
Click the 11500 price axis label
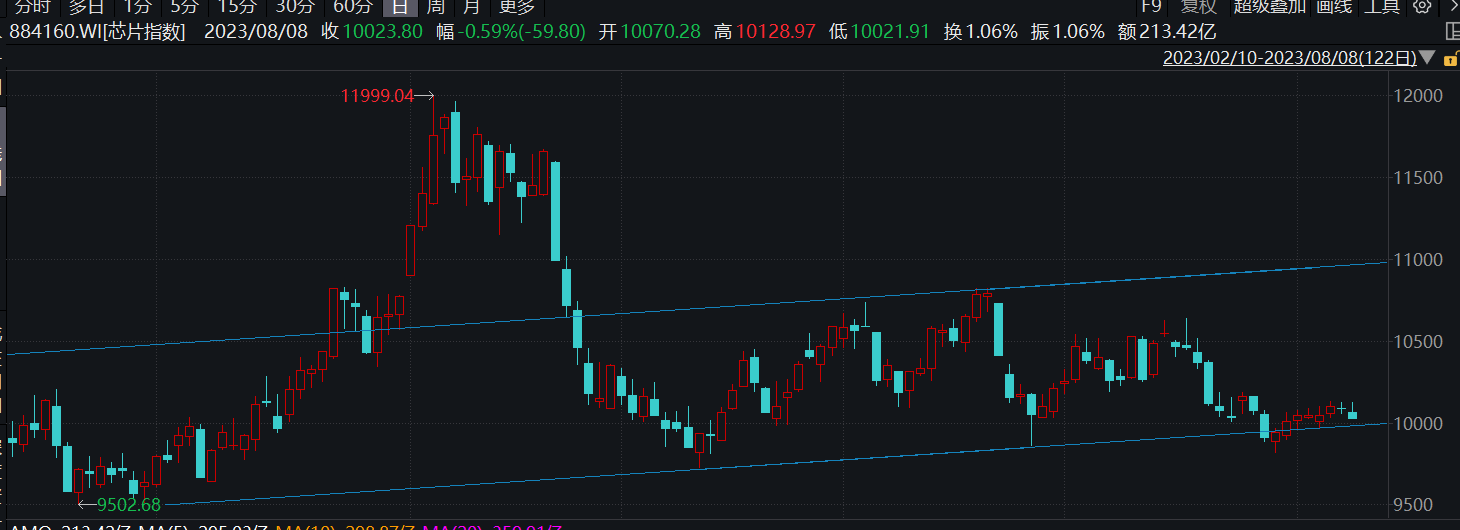[1420, 178]
